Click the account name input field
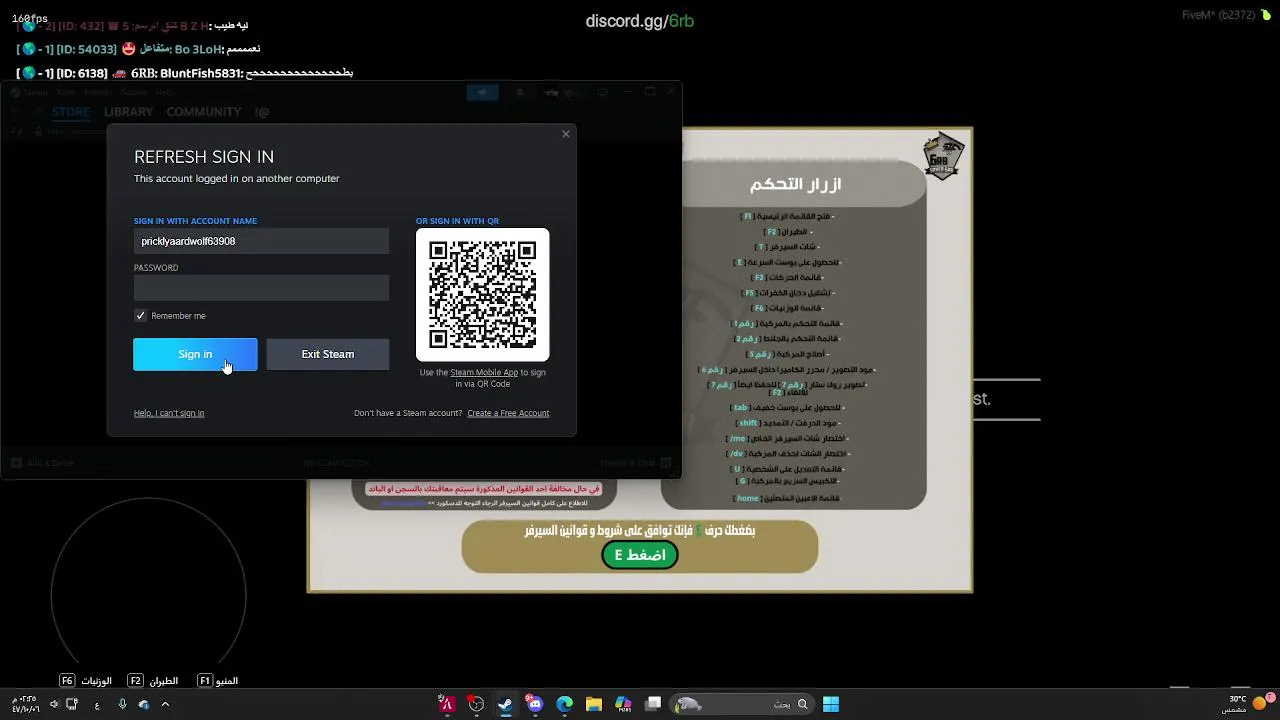 point(261,241)
